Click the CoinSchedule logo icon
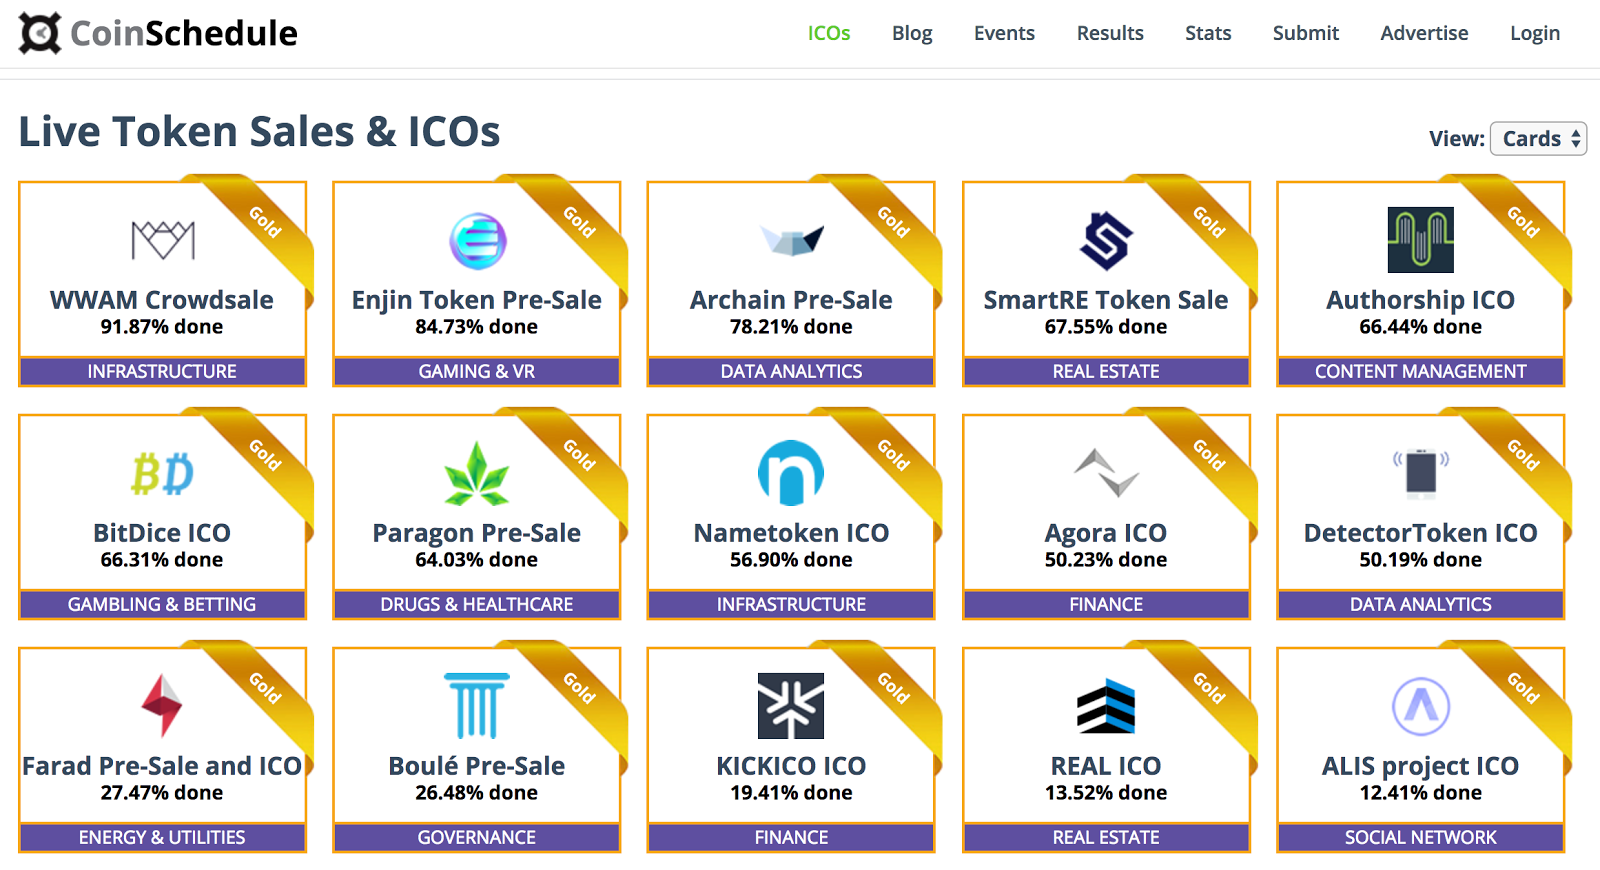Image resolution: width=1600 pixels, height=870 pixels. pos(40,33)
